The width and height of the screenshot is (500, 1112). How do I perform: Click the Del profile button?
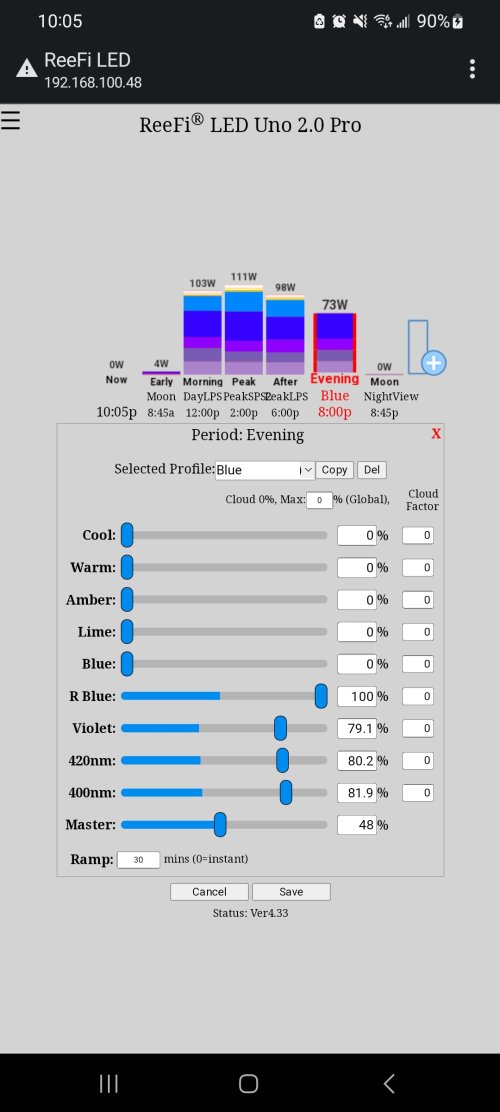pyautogui.click(x=372, y=469)
